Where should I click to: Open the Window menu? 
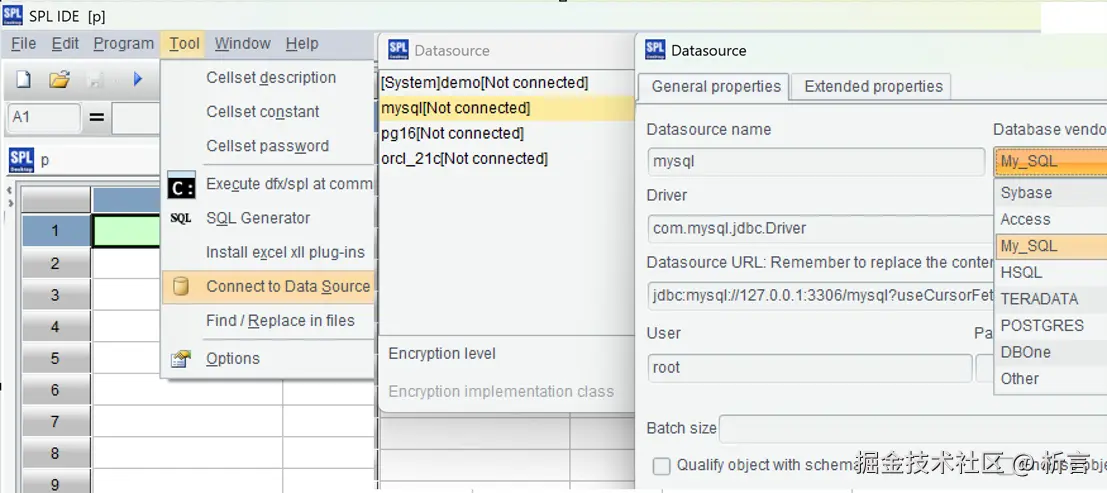click(x=243, y=44)
